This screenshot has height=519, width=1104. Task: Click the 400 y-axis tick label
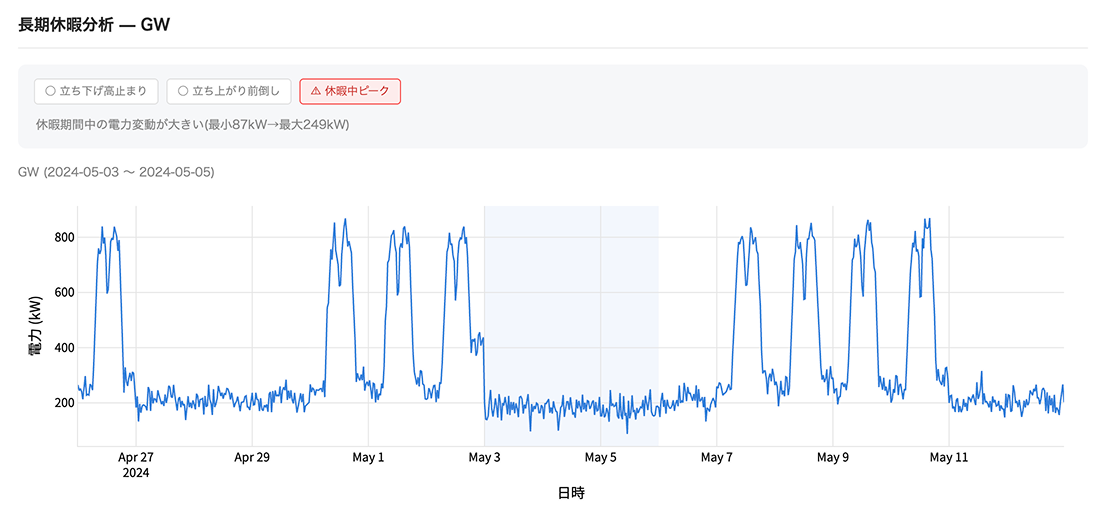tap(64, 348)
